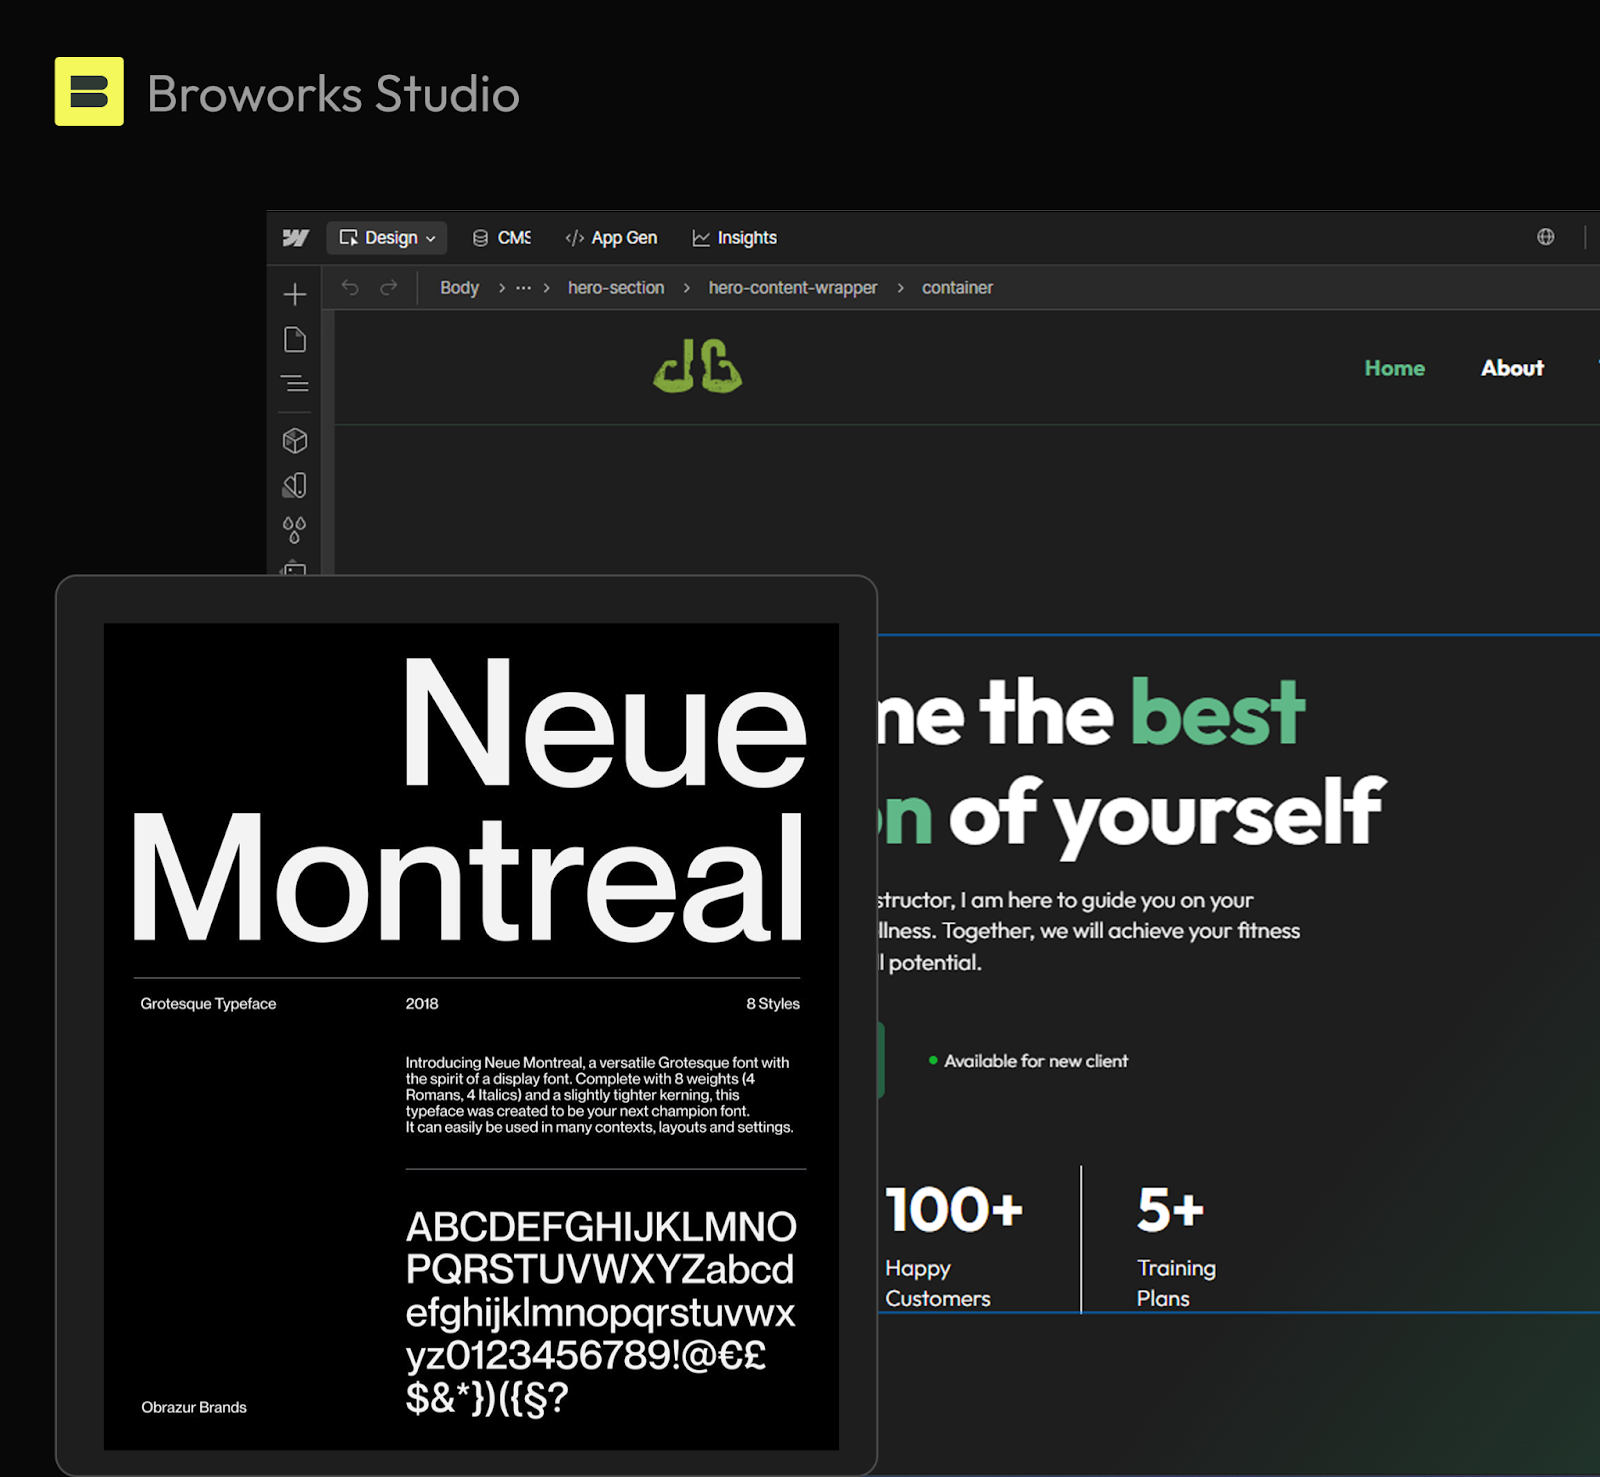This screenshot has height=1477, width=1600.
Task: Click the Home navigation link
Action: [x=1394, y=368]
